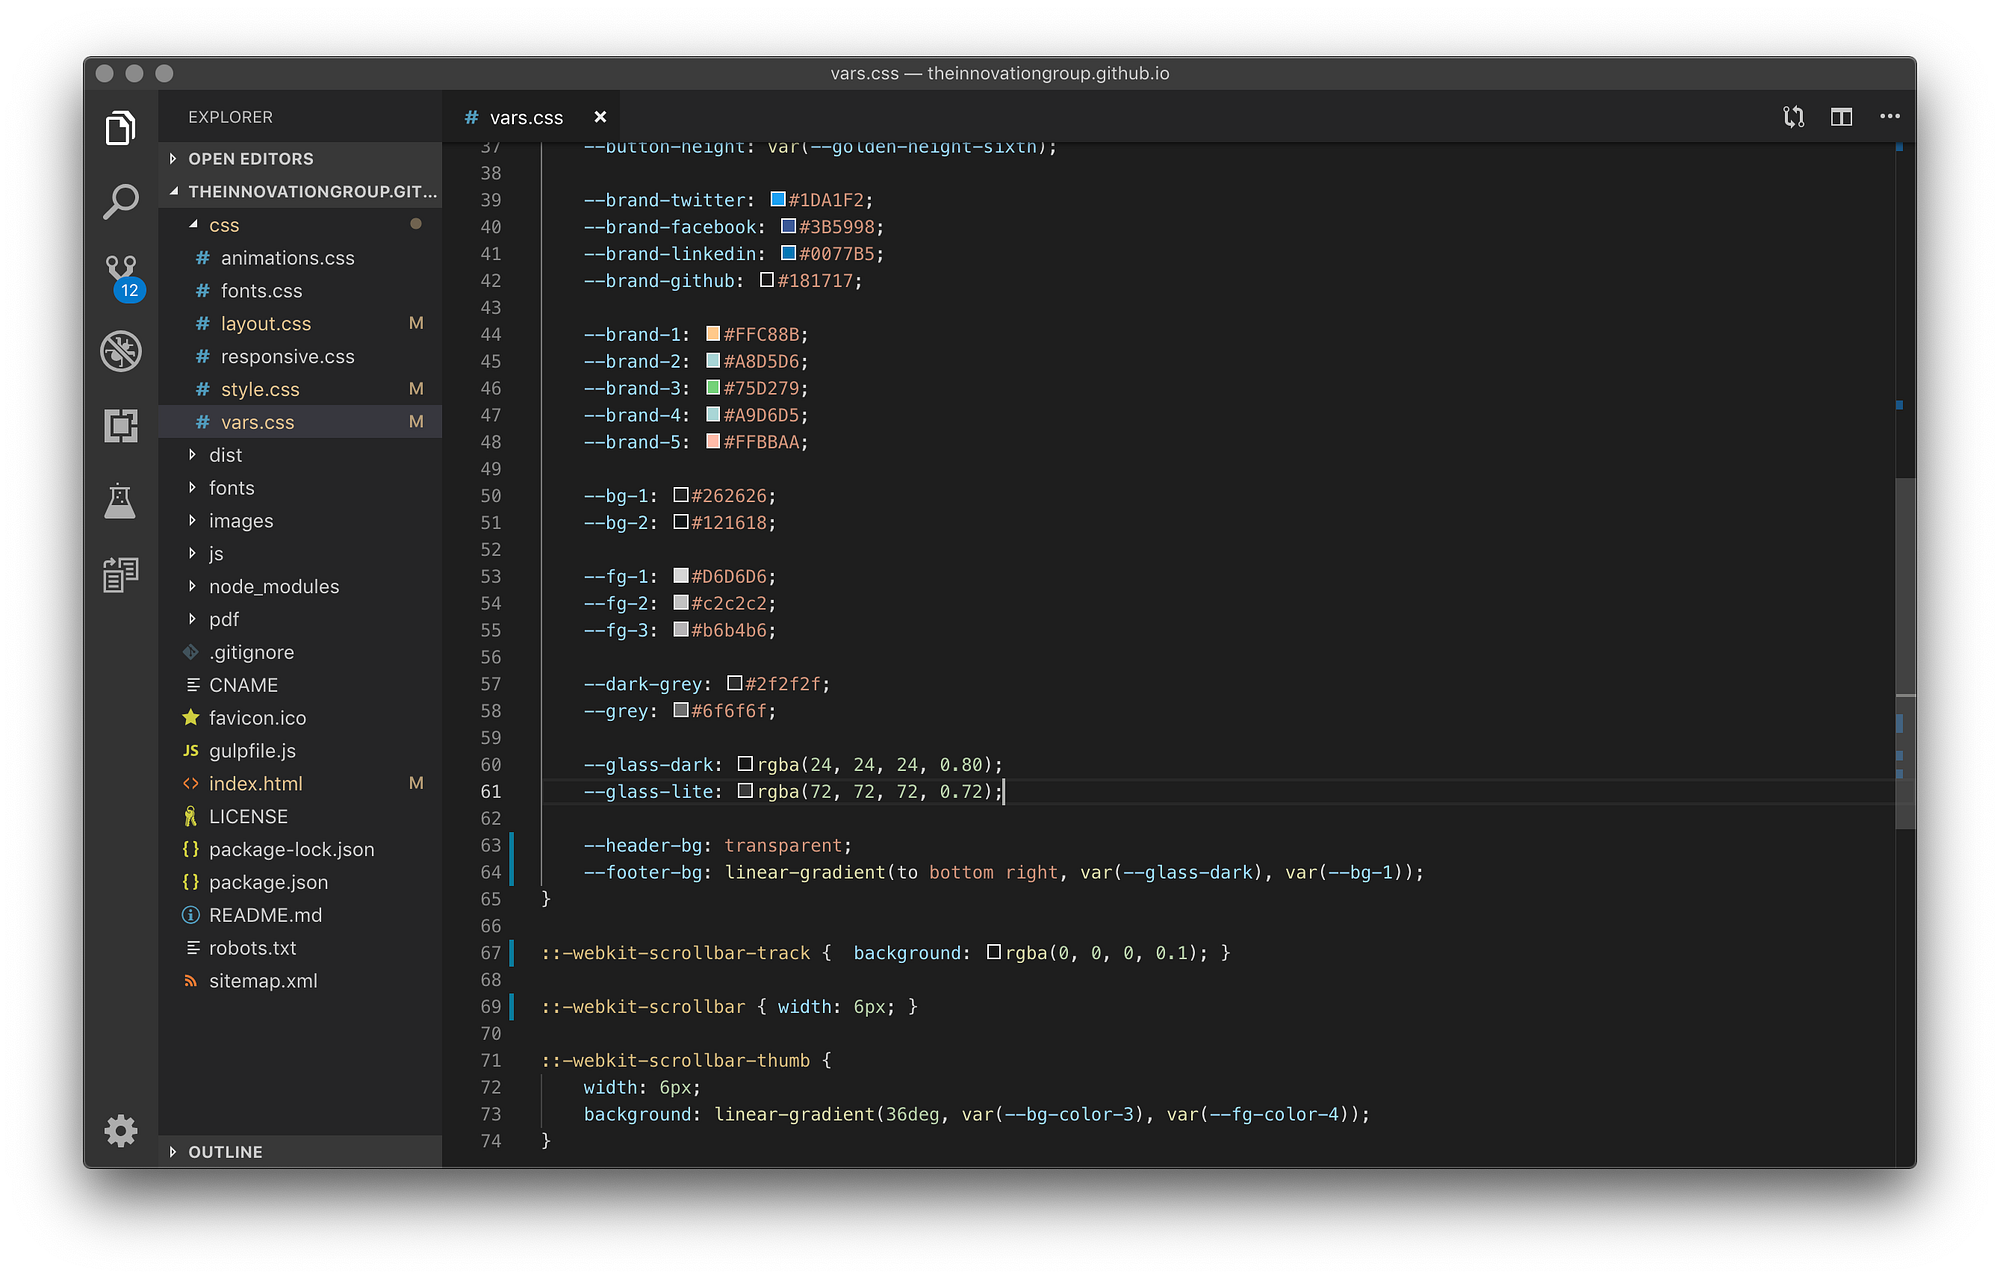Screen dimensions: 2000x1279
Task: Open the gulpfile.js file
Action: pyautogui.click(x=252, y=751)
